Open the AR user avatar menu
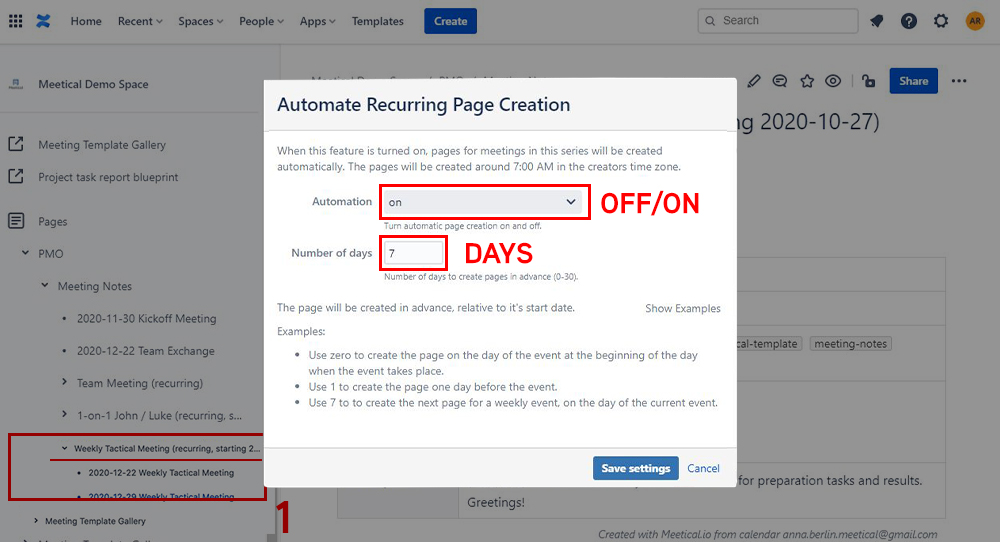 click(x=974, y=21)
